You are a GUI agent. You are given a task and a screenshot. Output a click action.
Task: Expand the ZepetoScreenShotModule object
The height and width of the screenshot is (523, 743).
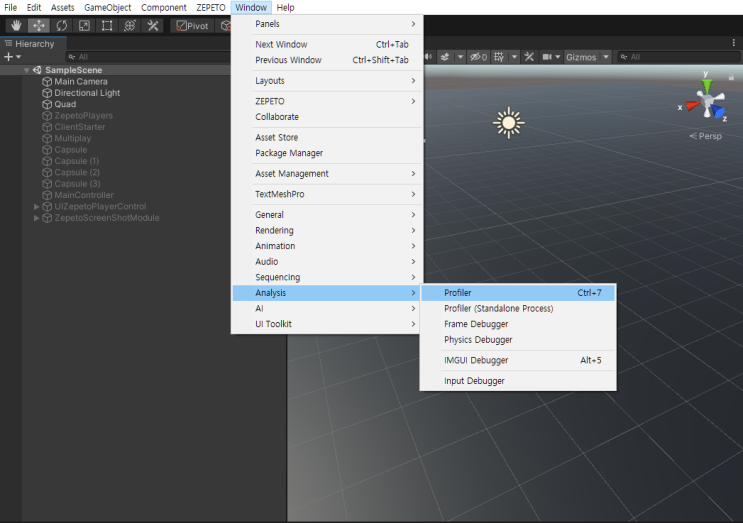[36, 218]
